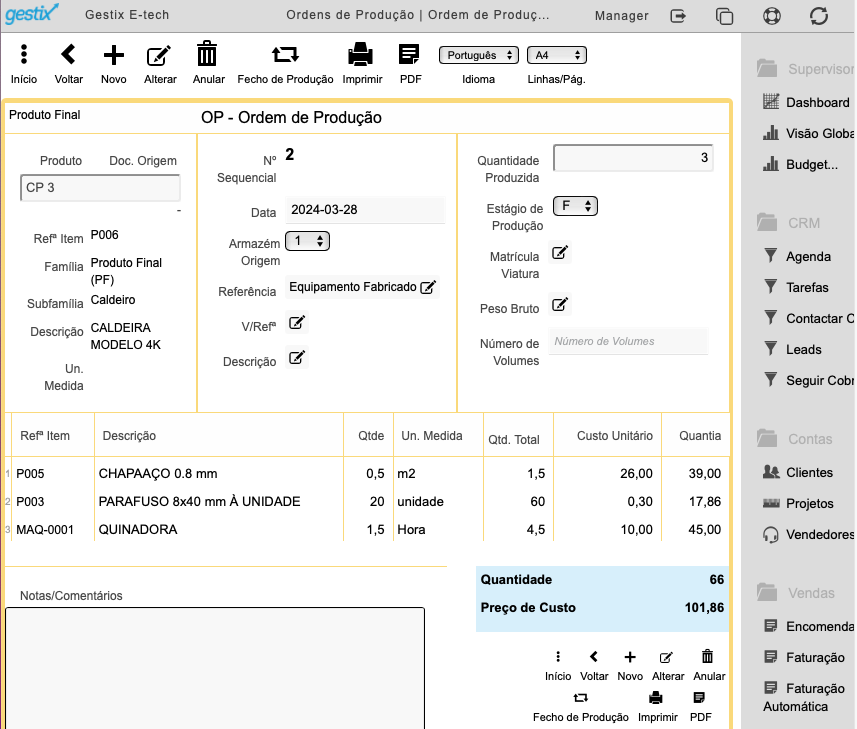
Task: Click the Data field 2024-03-28
Action: 365,210
